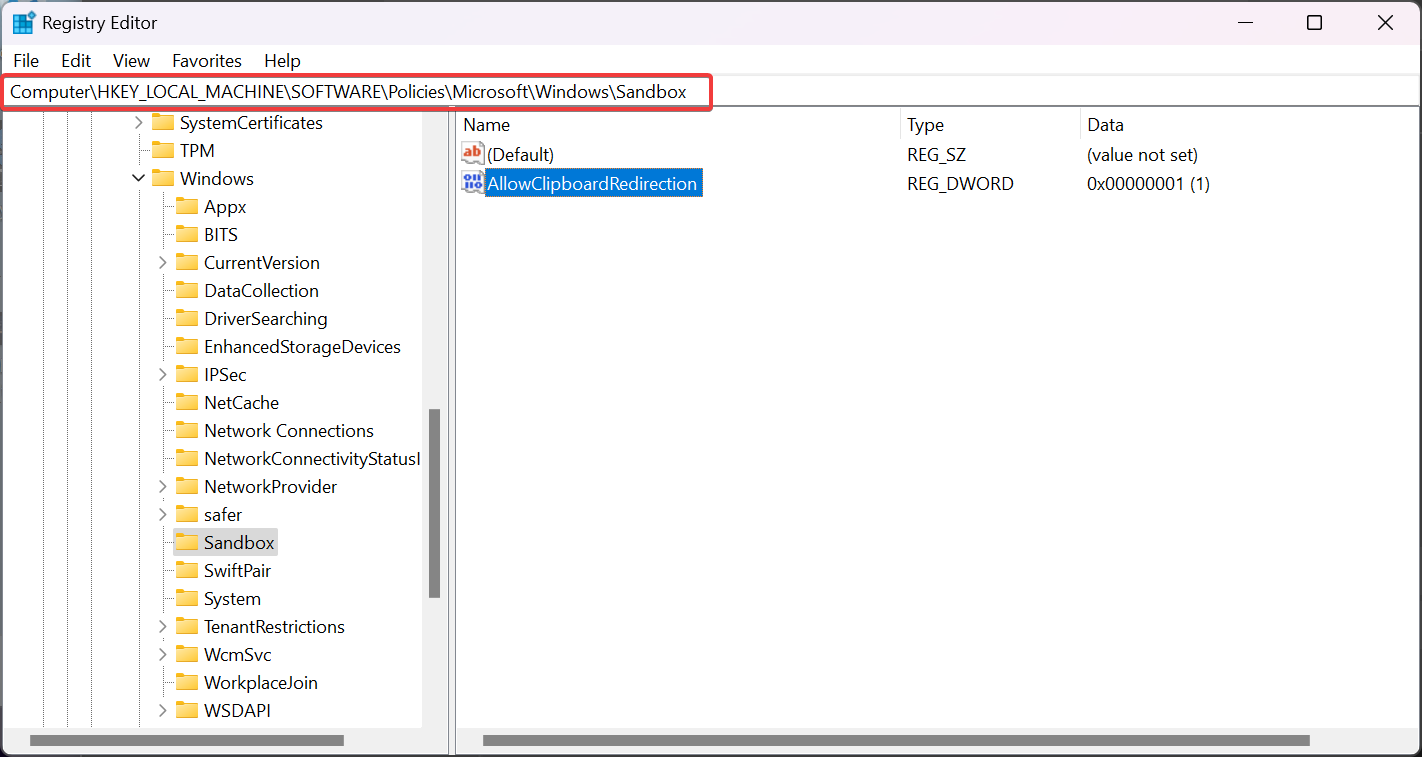Screen dimensions: 1422x757
Task: Open the Help menu
Action: tap(282, 61)
